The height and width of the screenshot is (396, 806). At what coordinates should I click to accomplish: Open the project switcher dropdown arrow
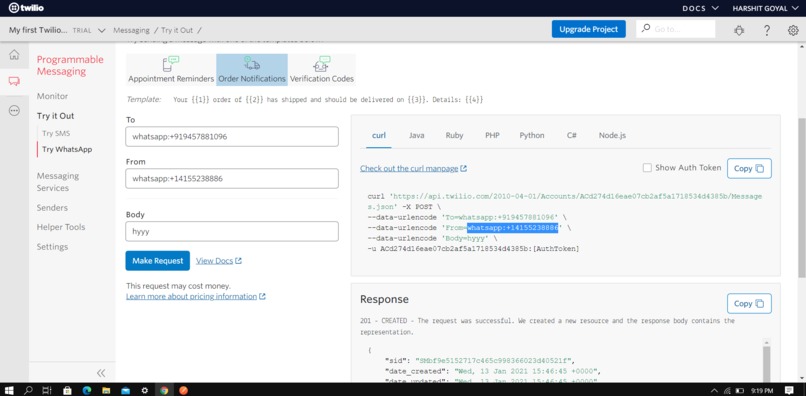[x=101, y=30]
